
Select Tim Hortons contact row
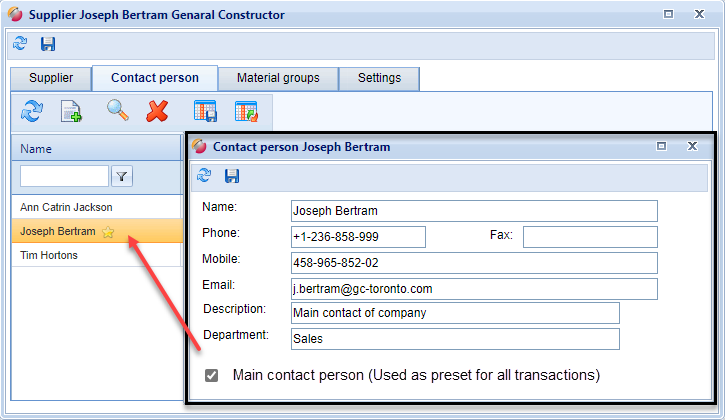(49, 255)
